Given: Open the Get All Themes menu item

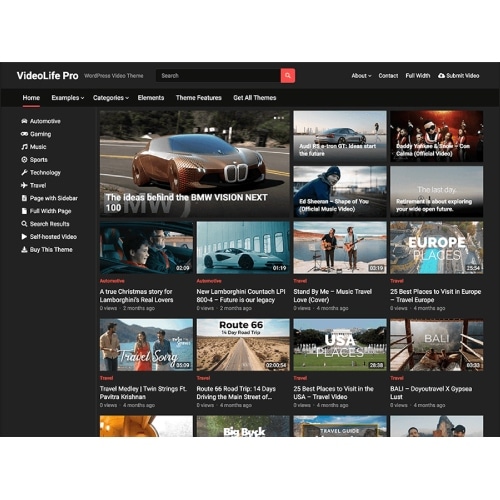Looking at the screenshot, I should (x=255, y=98).
